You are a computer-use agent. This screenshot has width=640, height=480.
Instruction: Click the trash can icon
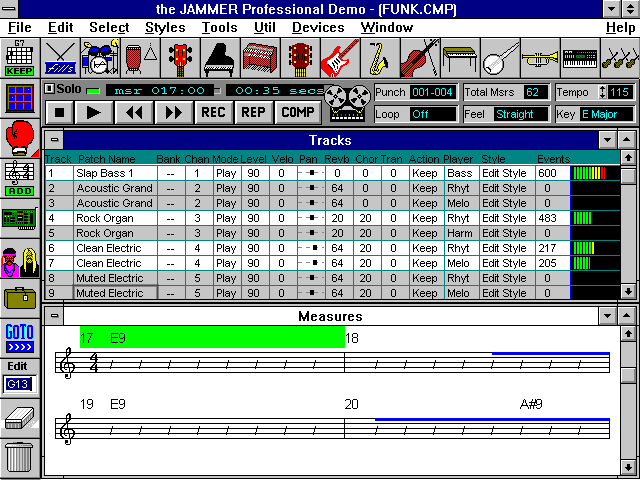18,457
